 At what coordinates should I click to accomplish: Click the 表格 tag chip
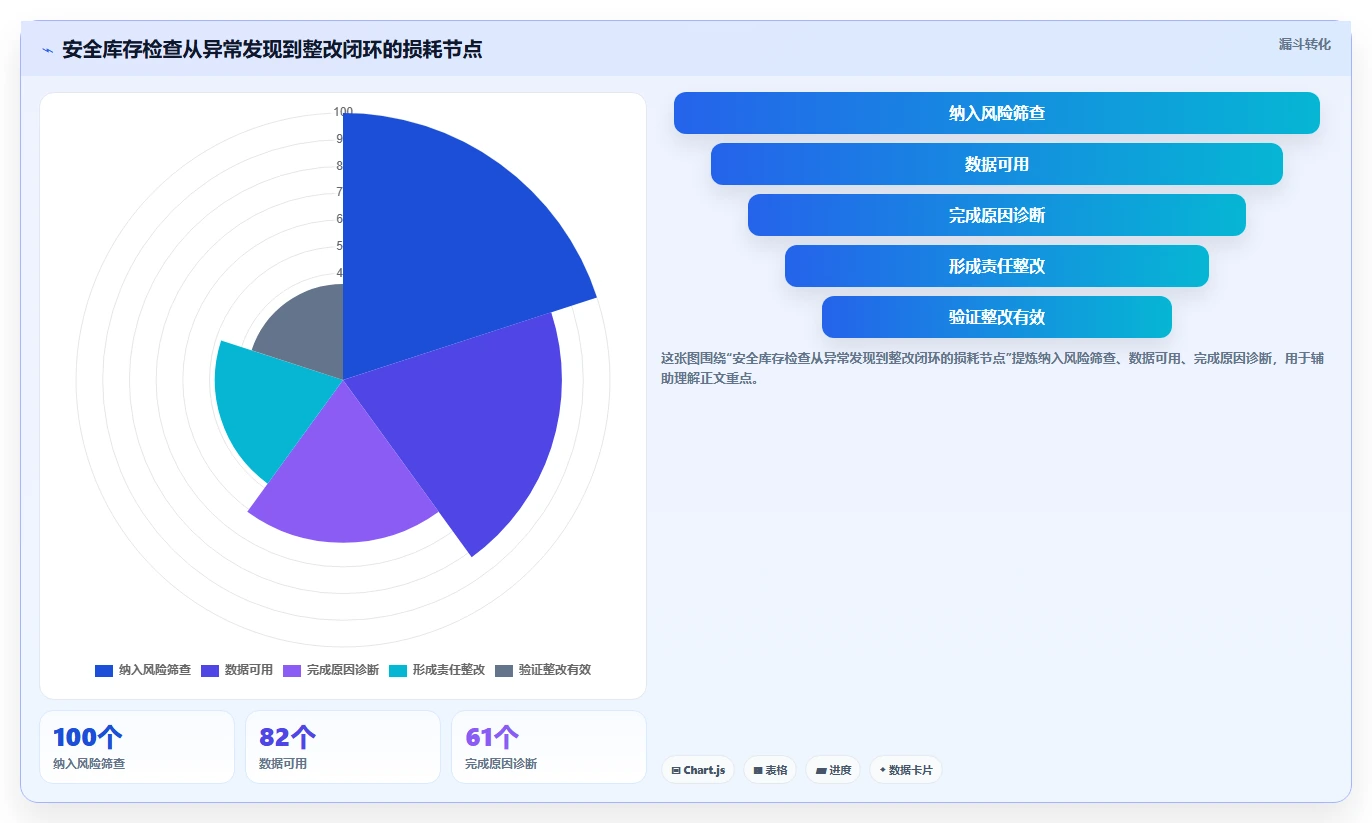[x=770, y=770]
